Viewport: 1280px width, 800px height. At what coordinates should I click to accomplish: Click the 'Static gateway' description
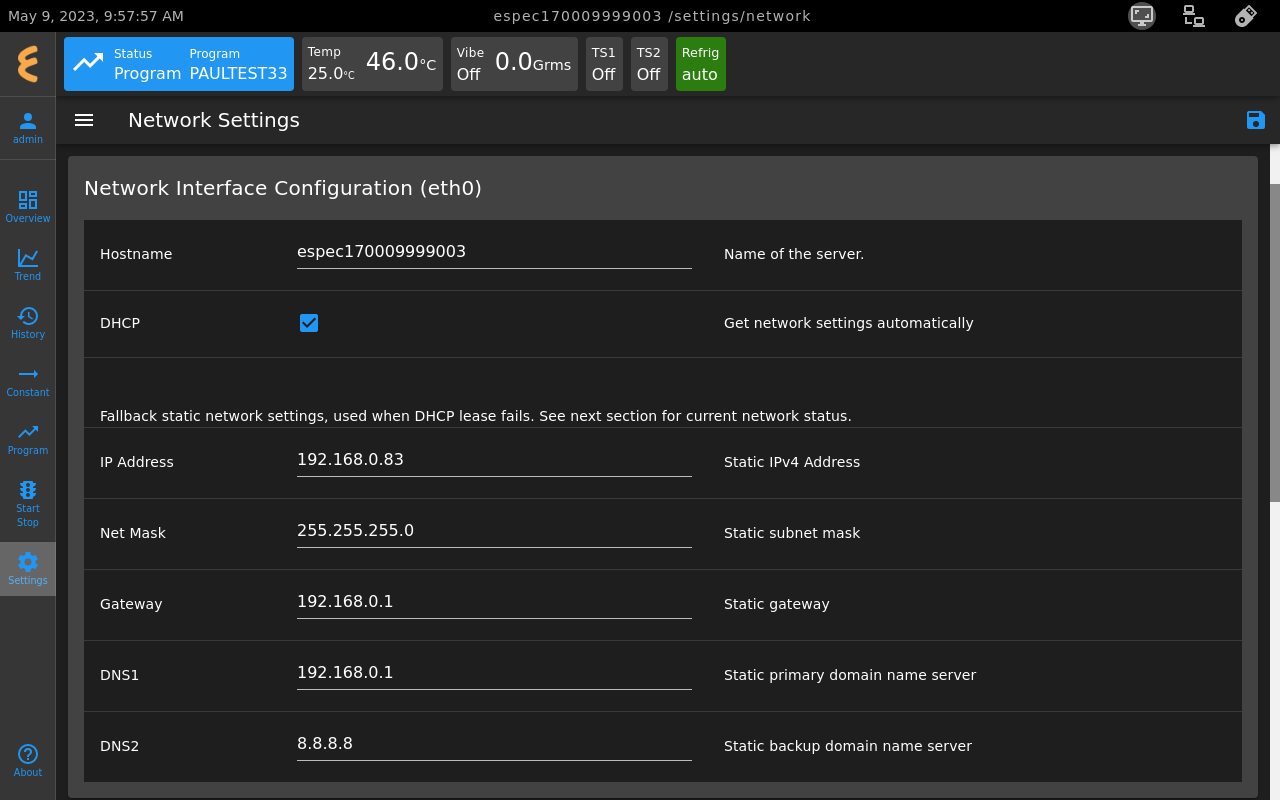777,604
